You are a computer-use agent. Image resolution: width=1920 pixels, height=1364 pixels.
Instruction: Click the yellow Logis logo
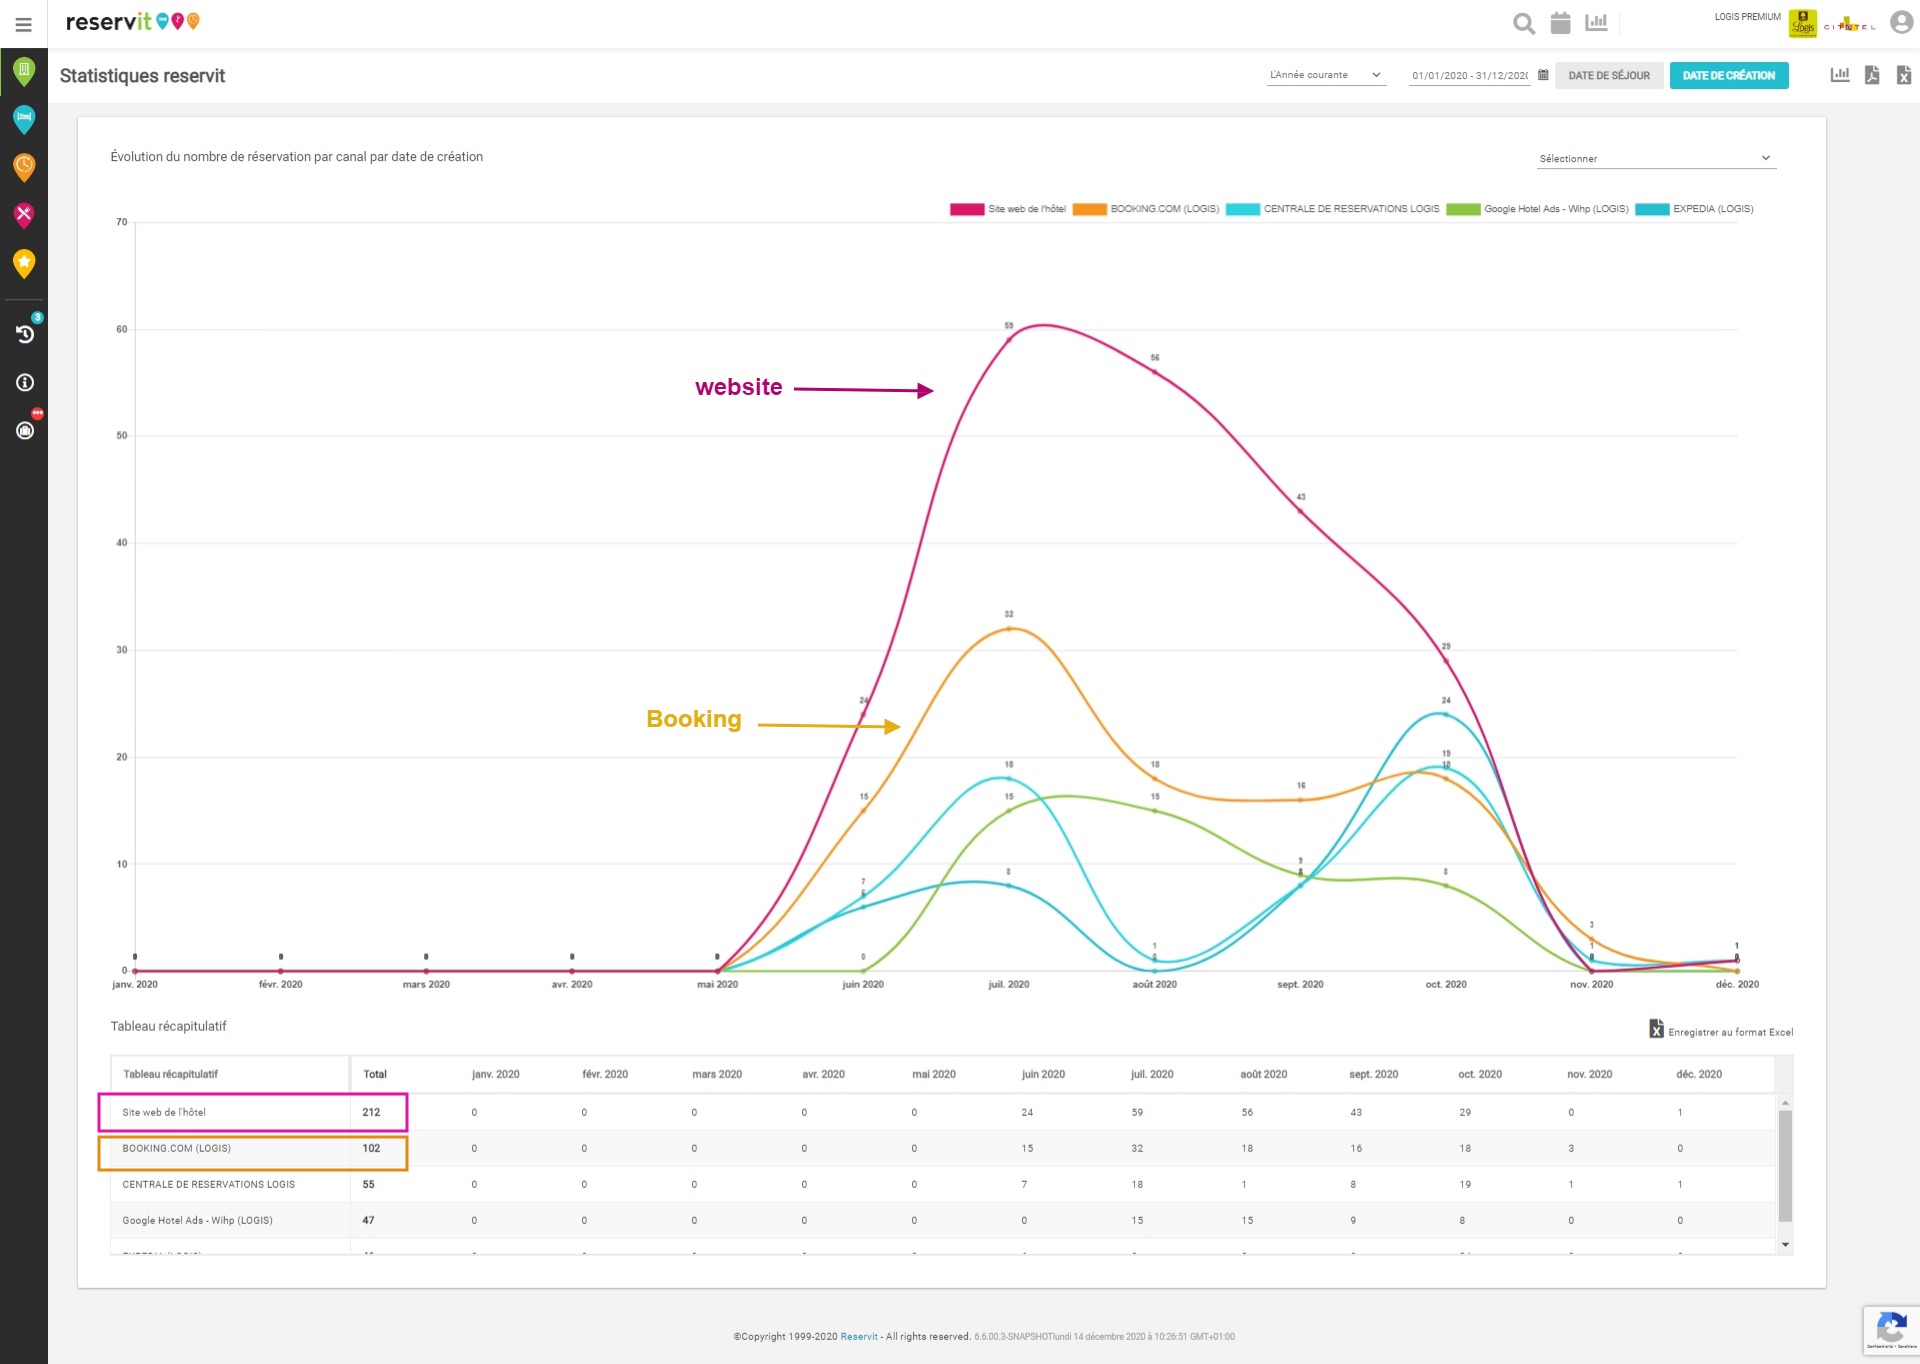(x=1803, y=23)
